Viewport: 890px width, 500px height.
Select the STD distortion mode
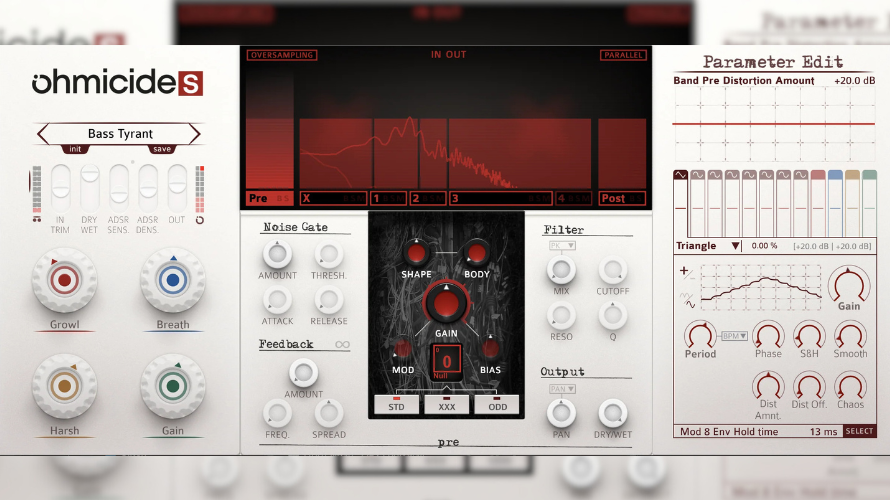click(396, 405)
